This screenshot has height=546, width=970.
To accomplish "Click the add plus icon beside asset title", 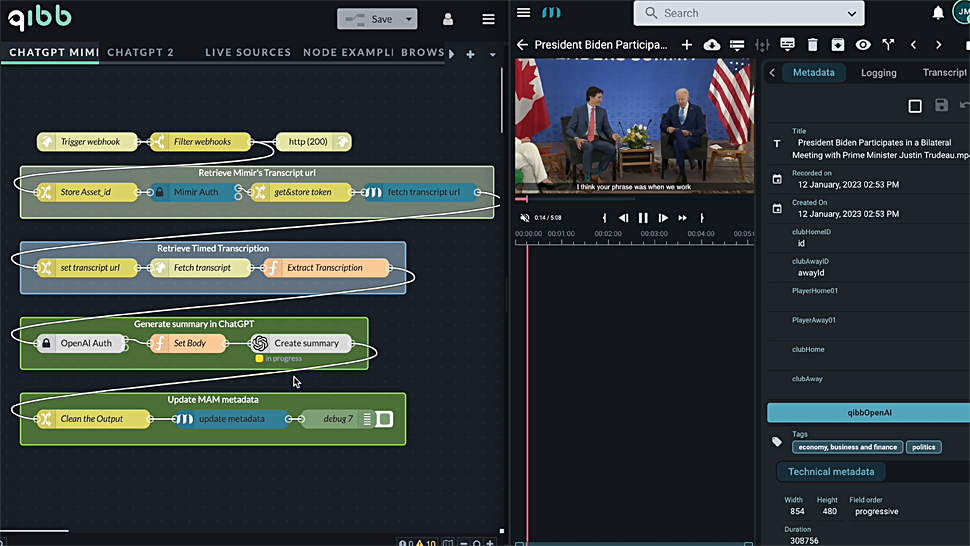I will (x=687, y=45).
